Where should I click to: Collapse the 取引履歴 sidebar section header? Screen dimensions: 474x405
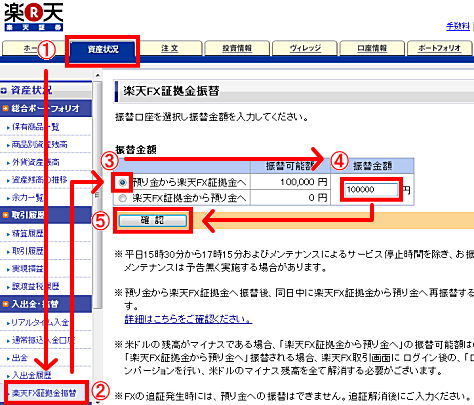46,215
